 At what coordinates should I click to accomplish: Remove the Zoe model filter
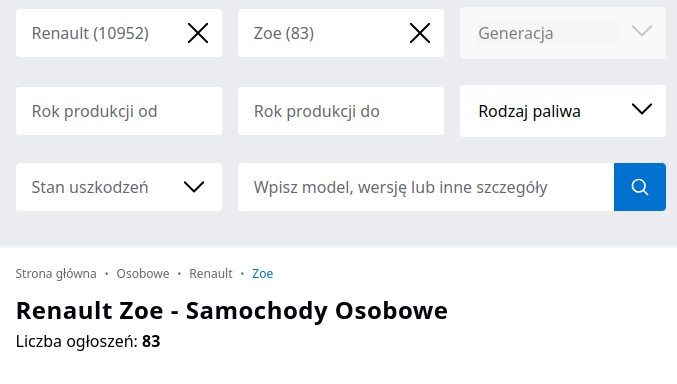(x=420, y=33)
